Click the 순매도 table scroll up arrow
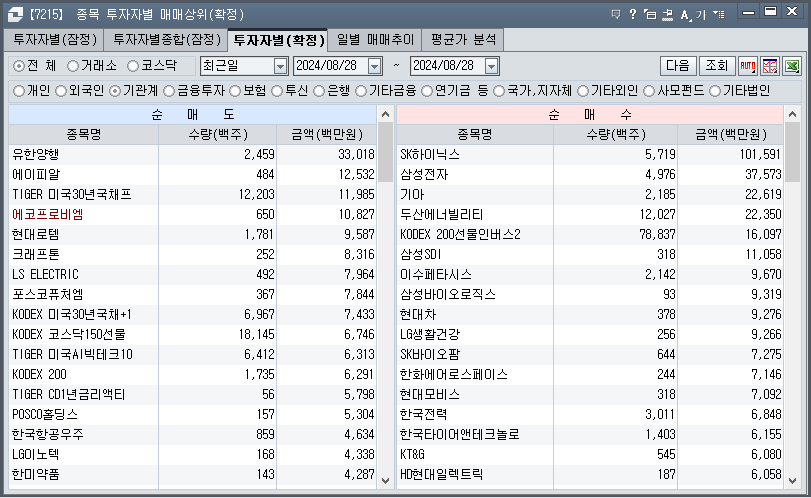Screen dimensions: 811x498 (x=385, y=114)
